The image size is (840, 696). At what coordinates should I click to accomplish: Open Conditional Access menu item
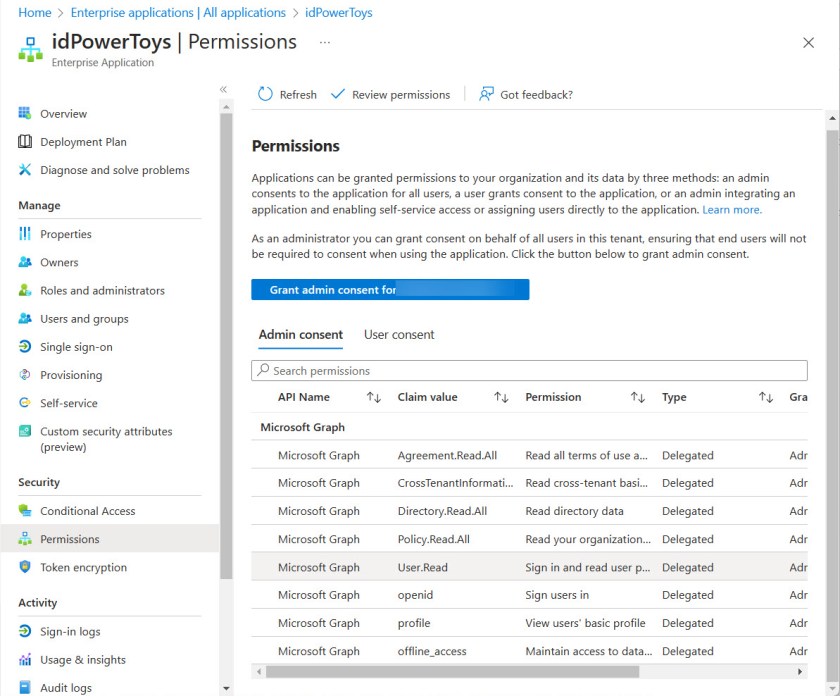(x=88, y=511)
